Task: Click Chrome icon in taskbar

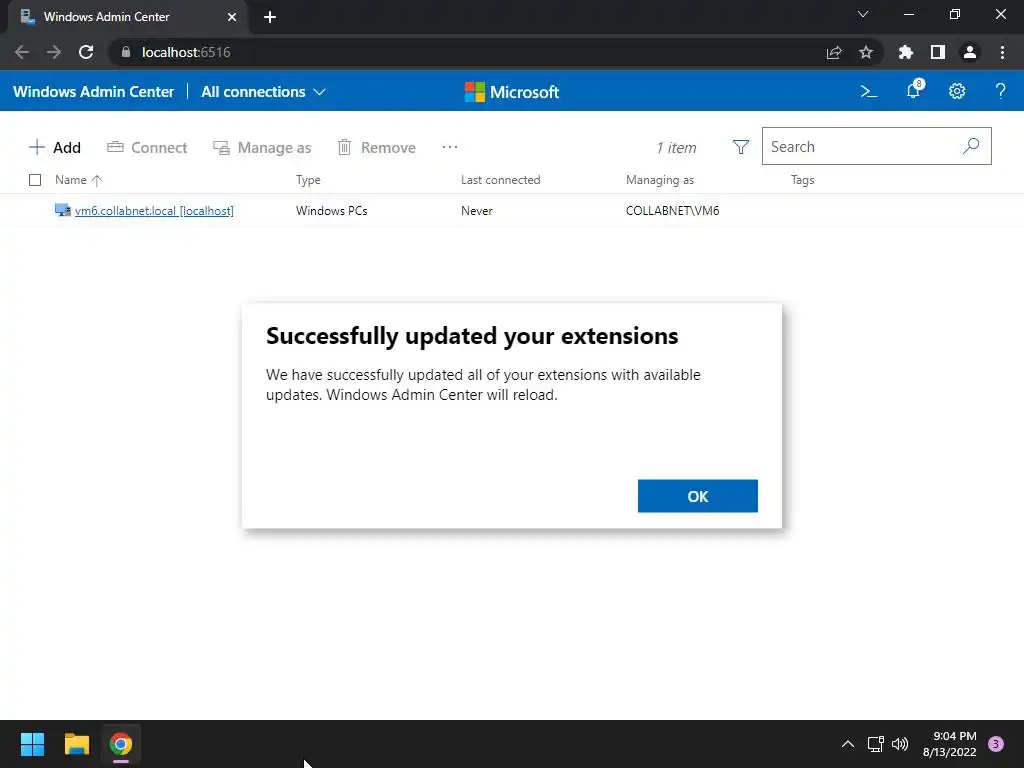Action: 121,744
